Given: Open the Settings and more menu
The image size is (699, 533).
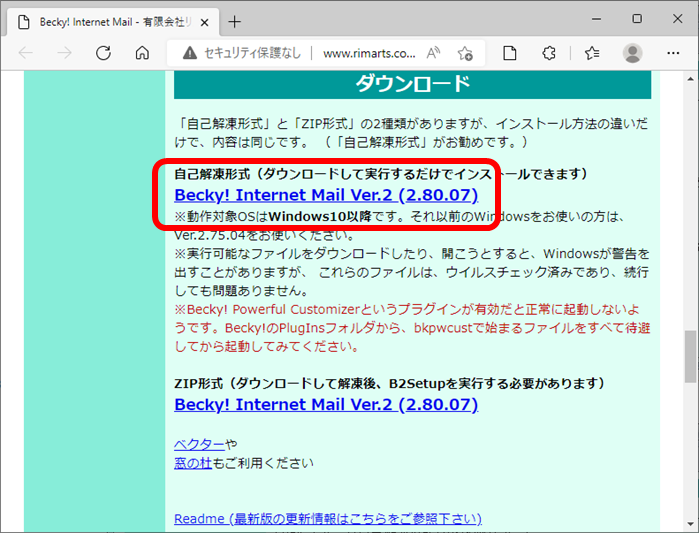Looking at the screenshot, I should click(673, 53).
